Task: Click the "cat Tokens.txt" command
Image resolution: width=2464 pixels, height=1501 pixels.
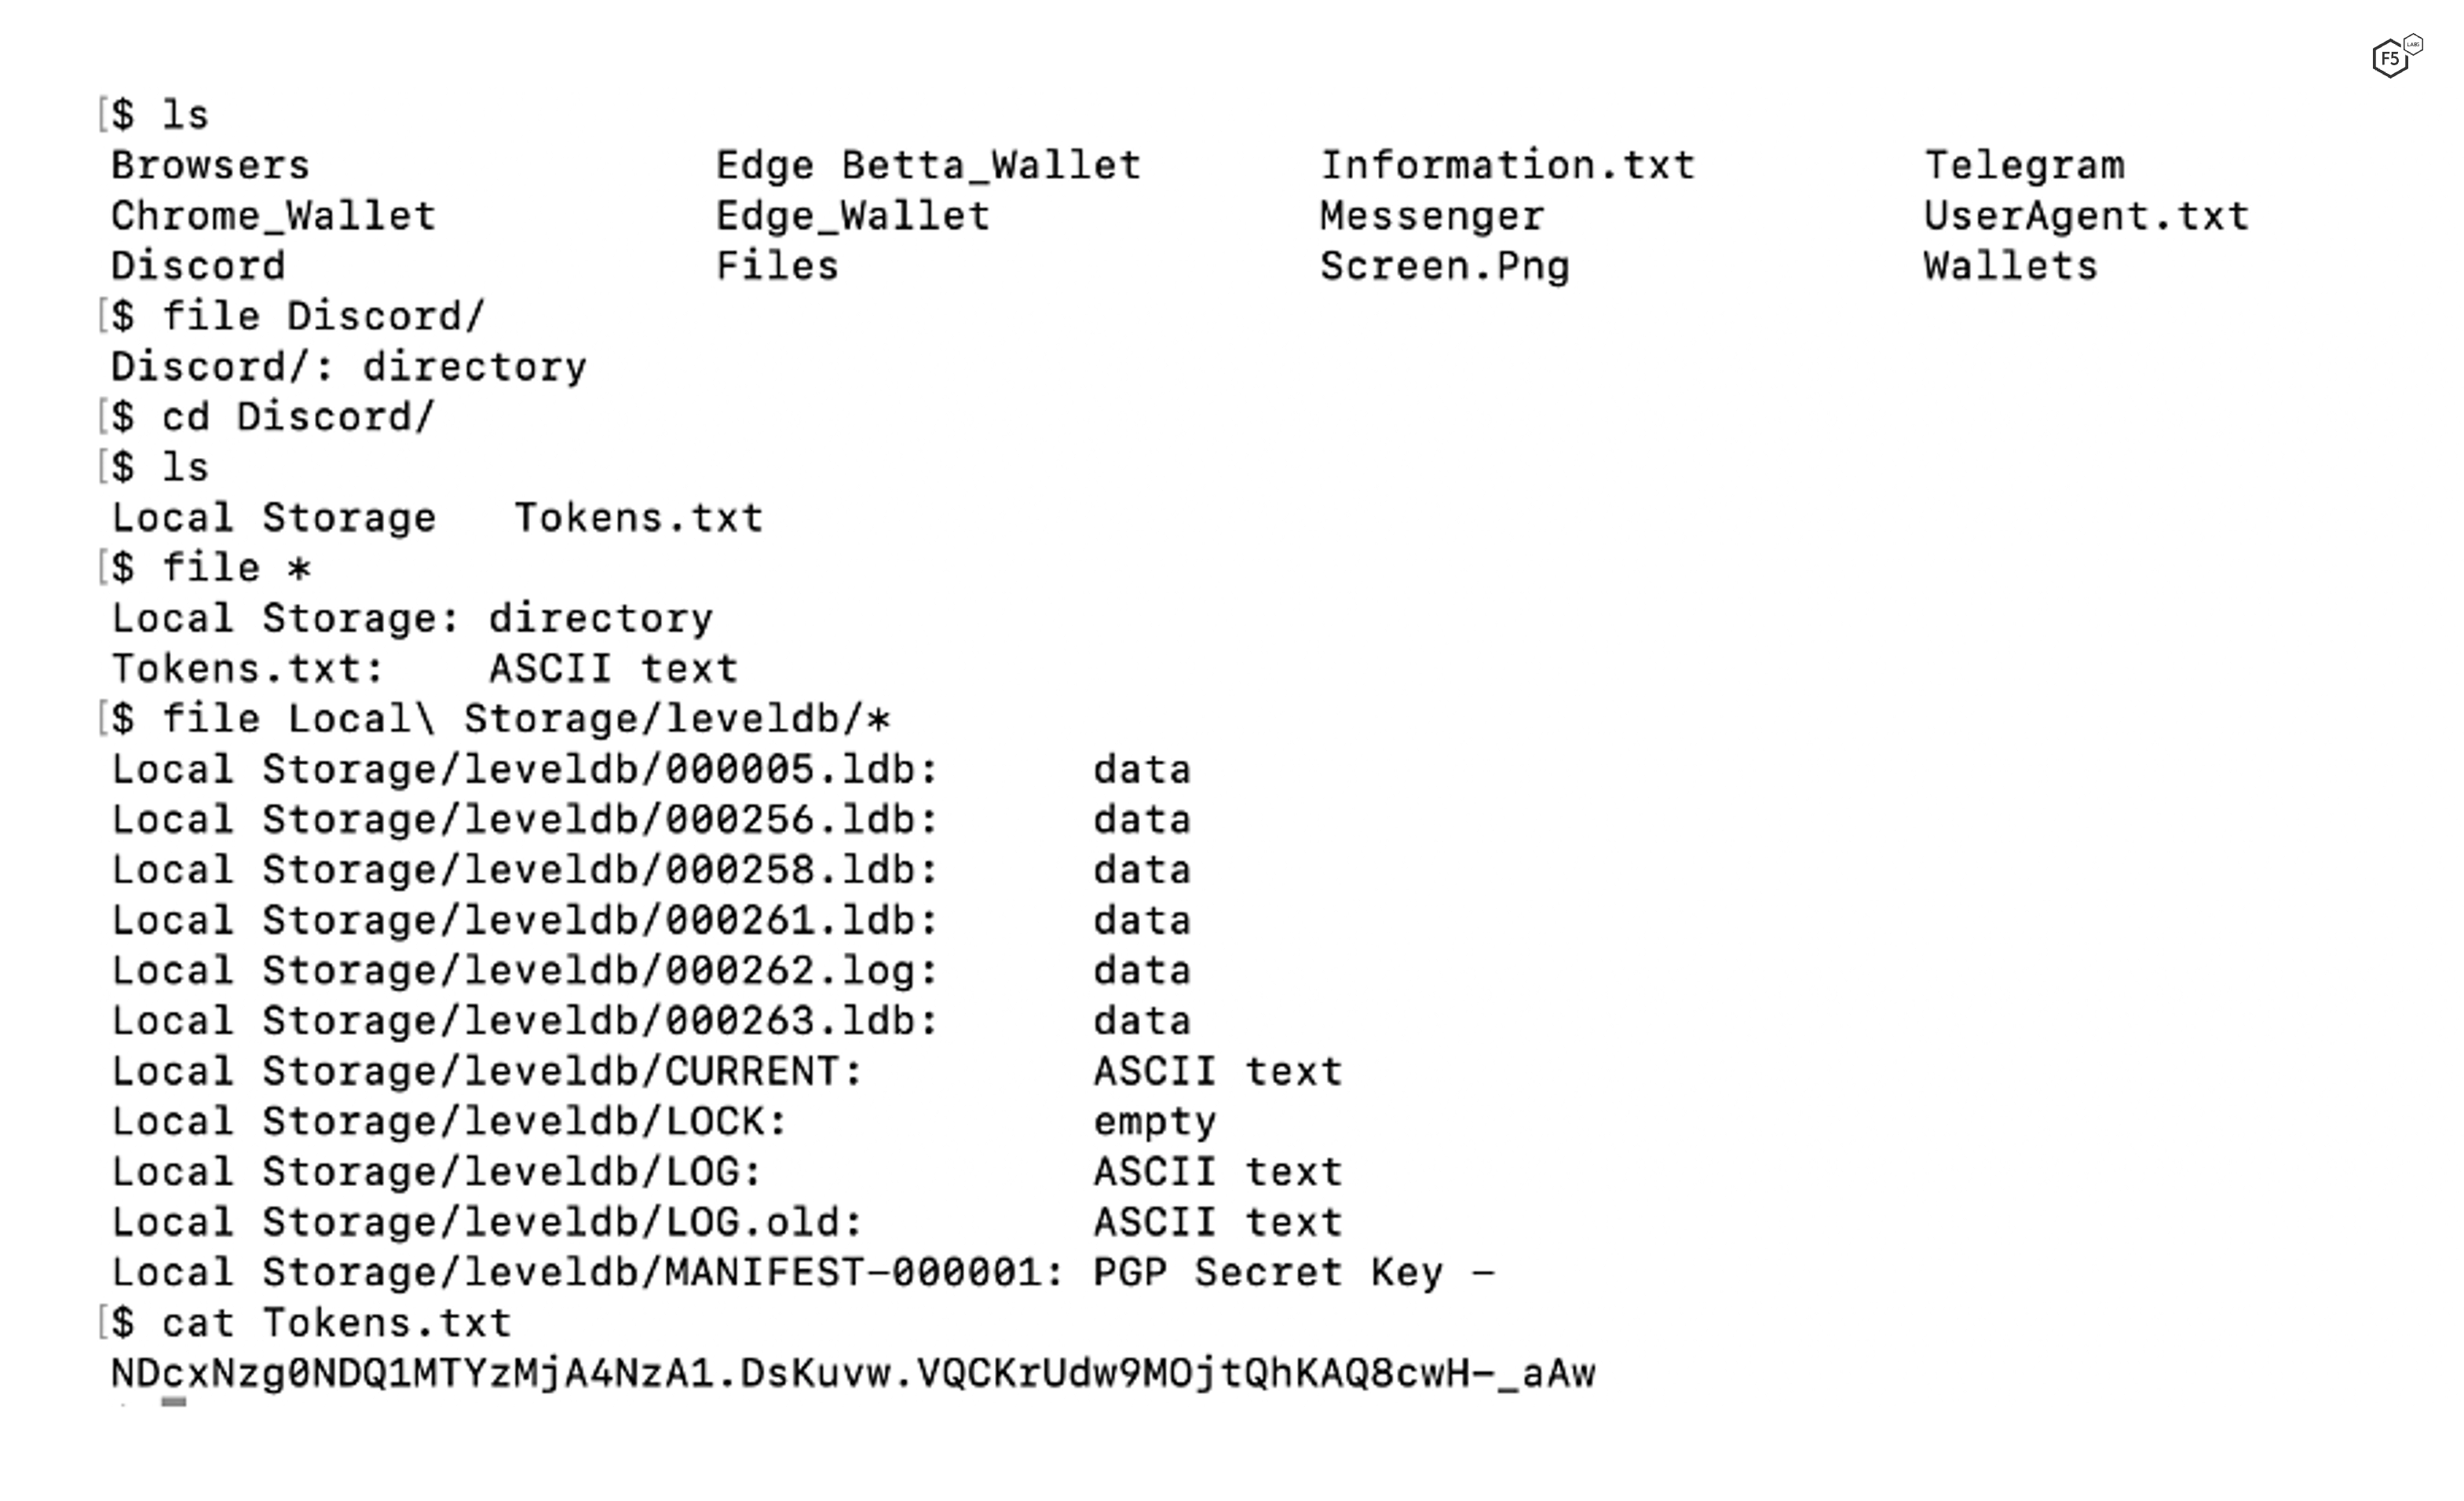Action: (x=336, y=1323)
